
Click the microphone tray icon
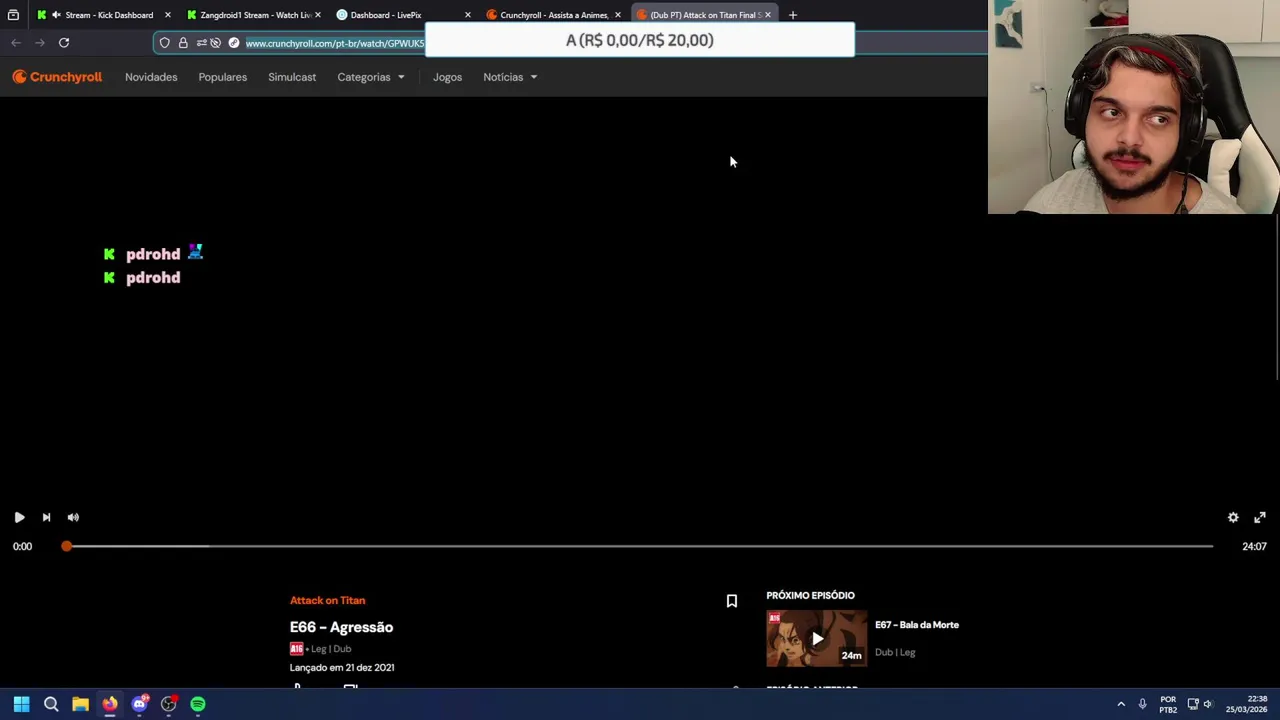tap(1142, 704)
